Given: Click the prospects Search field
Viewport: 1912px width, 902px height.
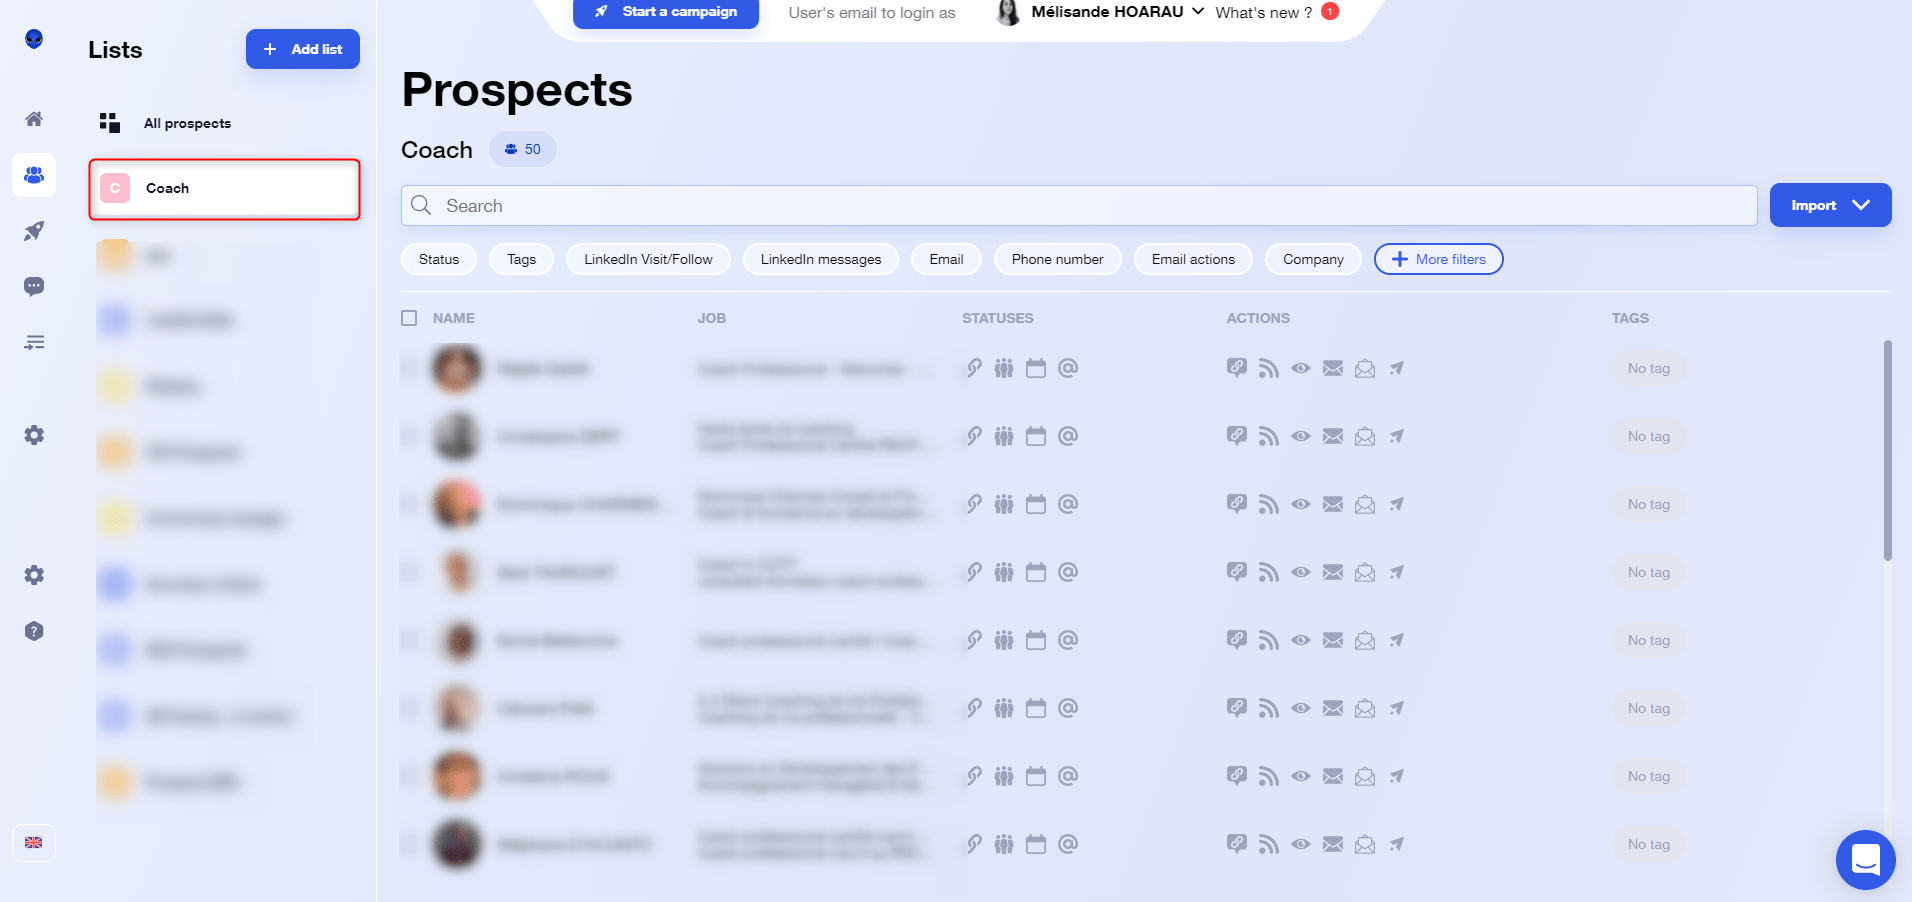Looking at the screenshot, I should [x=1078, y=205].
